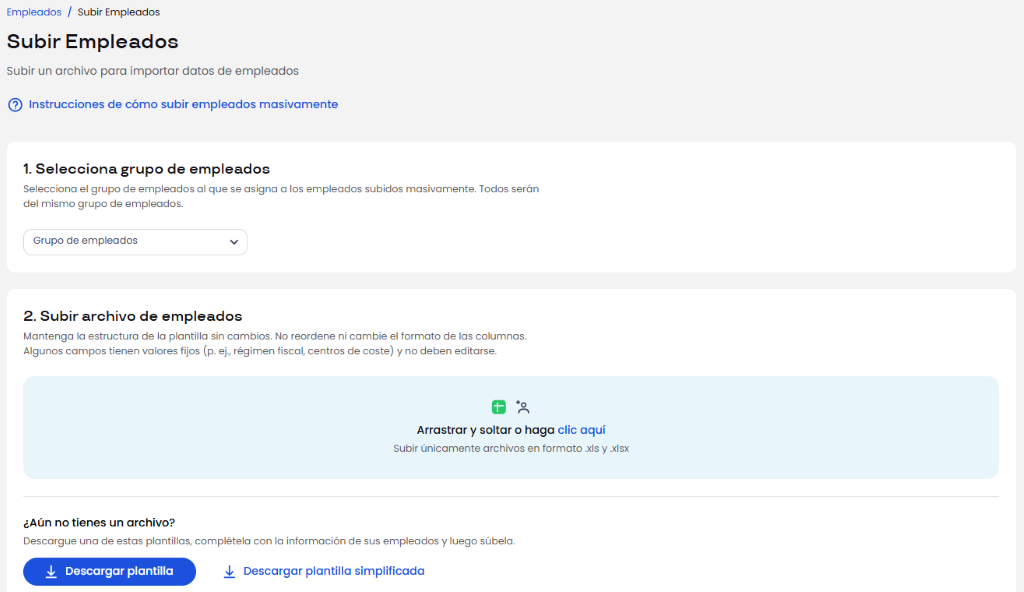Viewport: 1024px width, 592px height.
Task: Click the .xls and .xlsx format hint text
Action: 511,449
